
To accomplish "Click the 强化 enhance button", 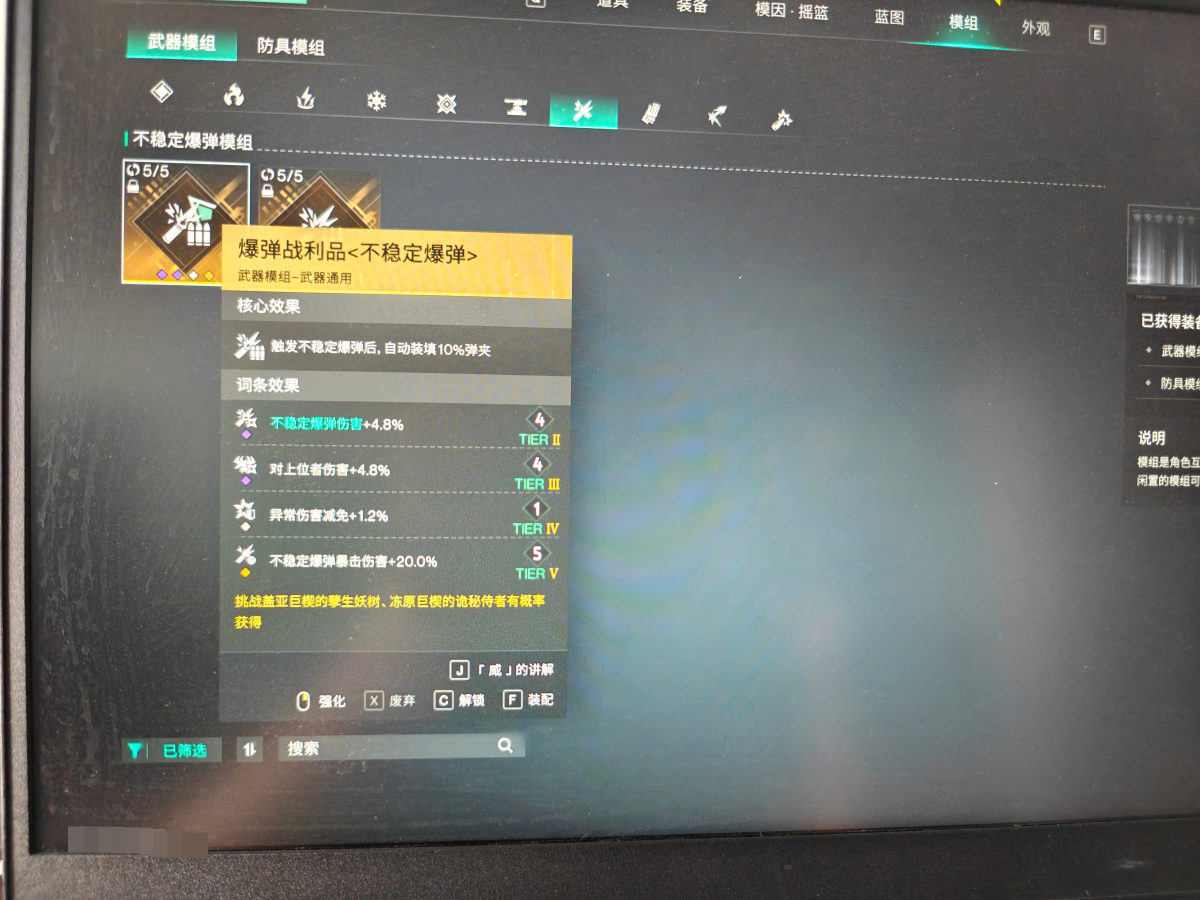I will tap(320, 701).
